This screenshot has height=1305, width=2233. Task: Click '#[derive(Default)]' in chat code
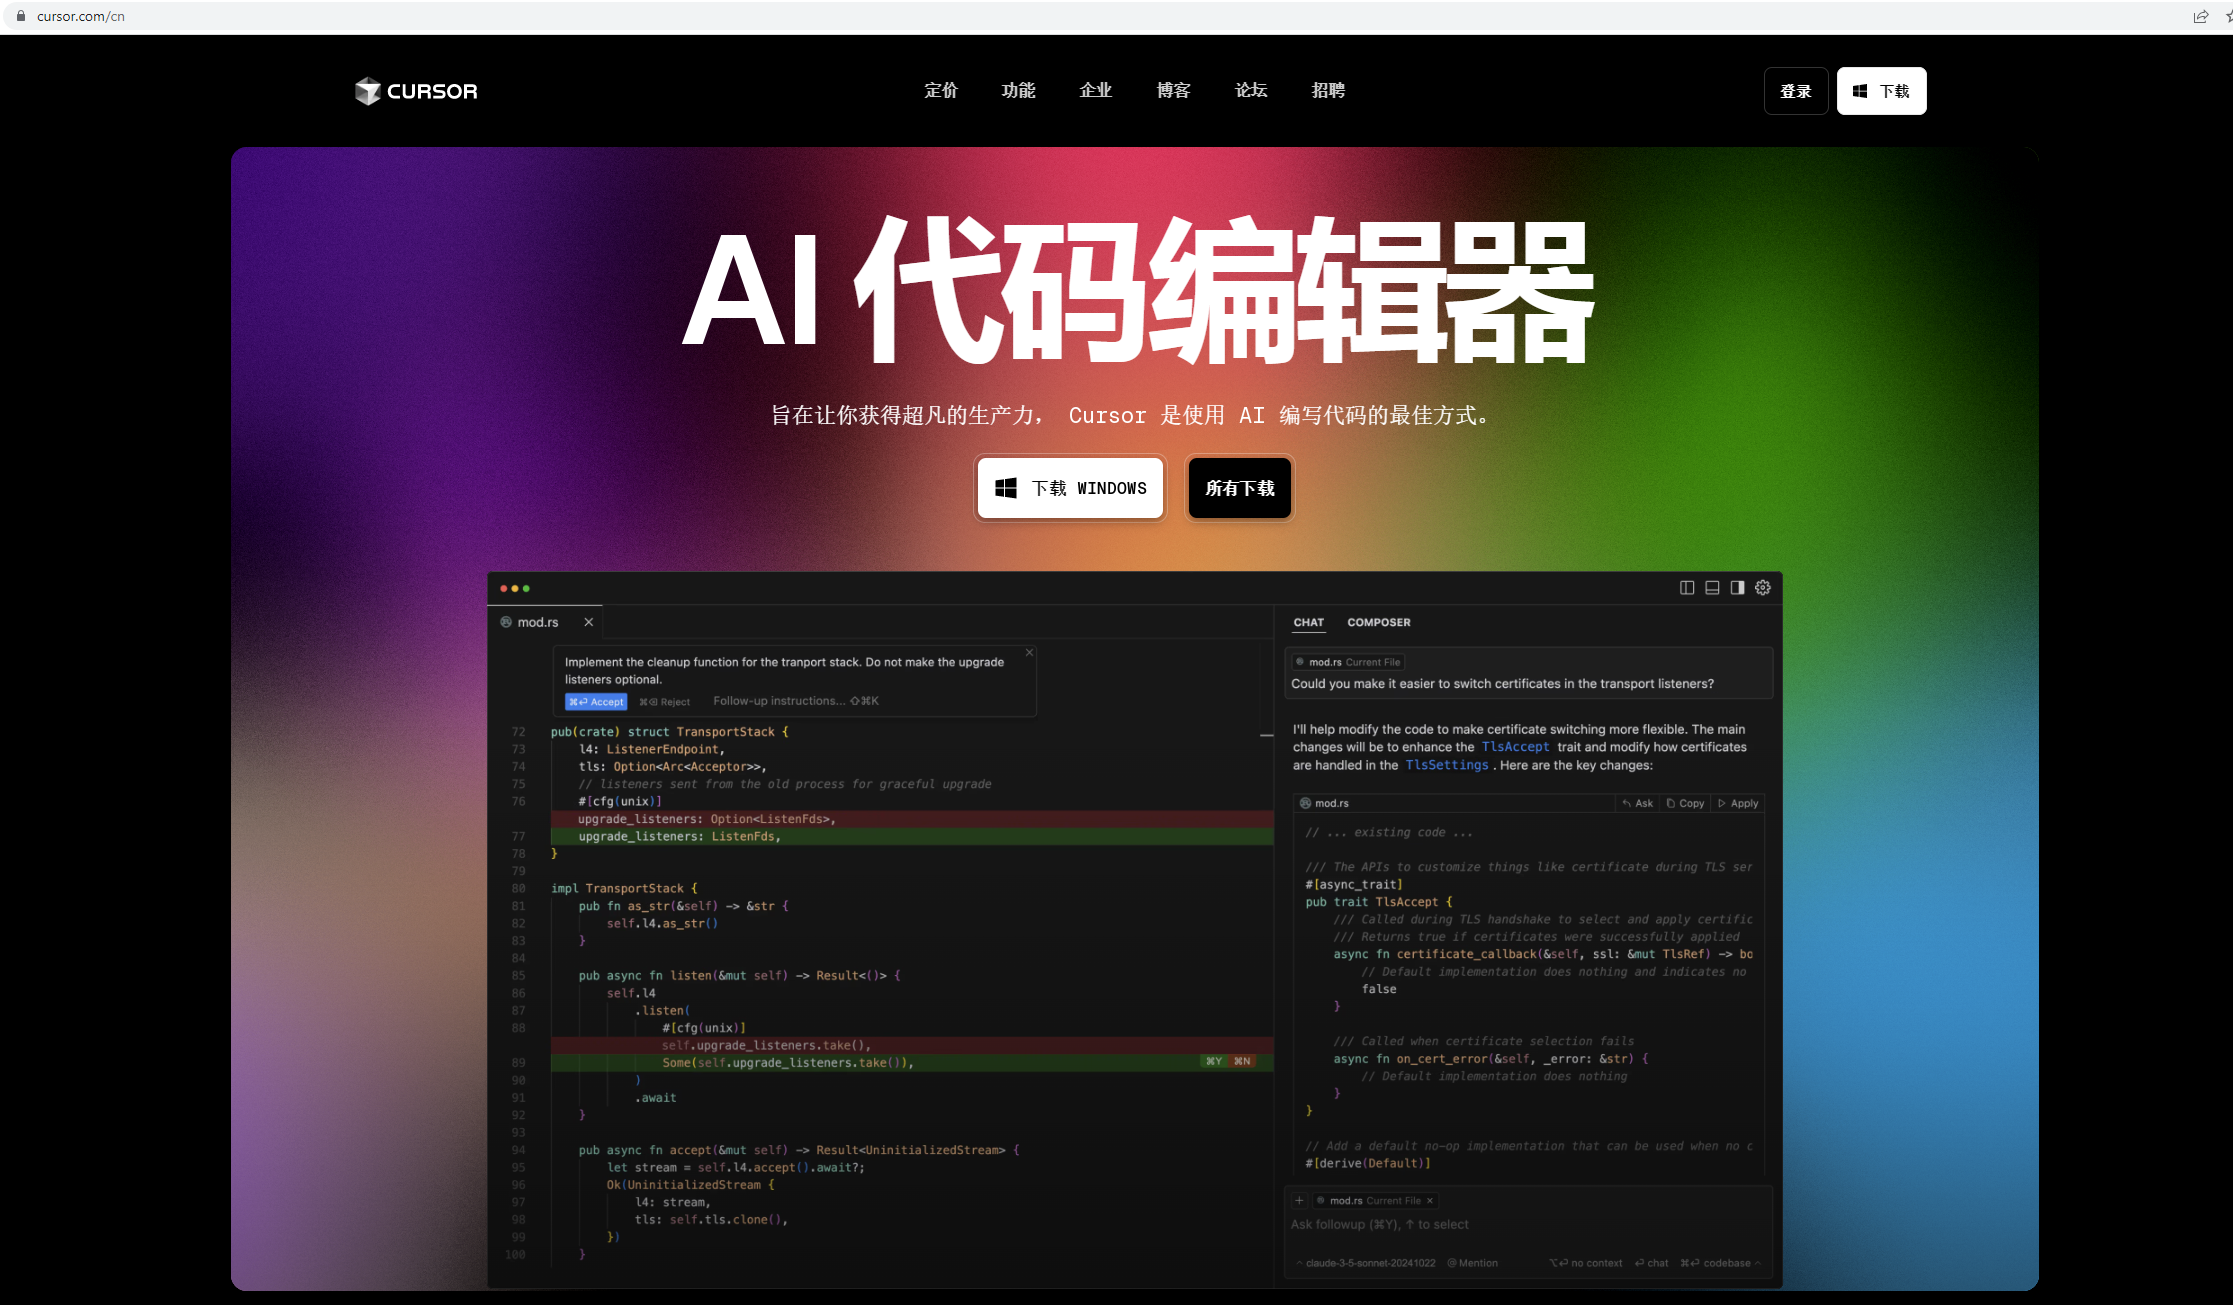click(1367, 1163)
